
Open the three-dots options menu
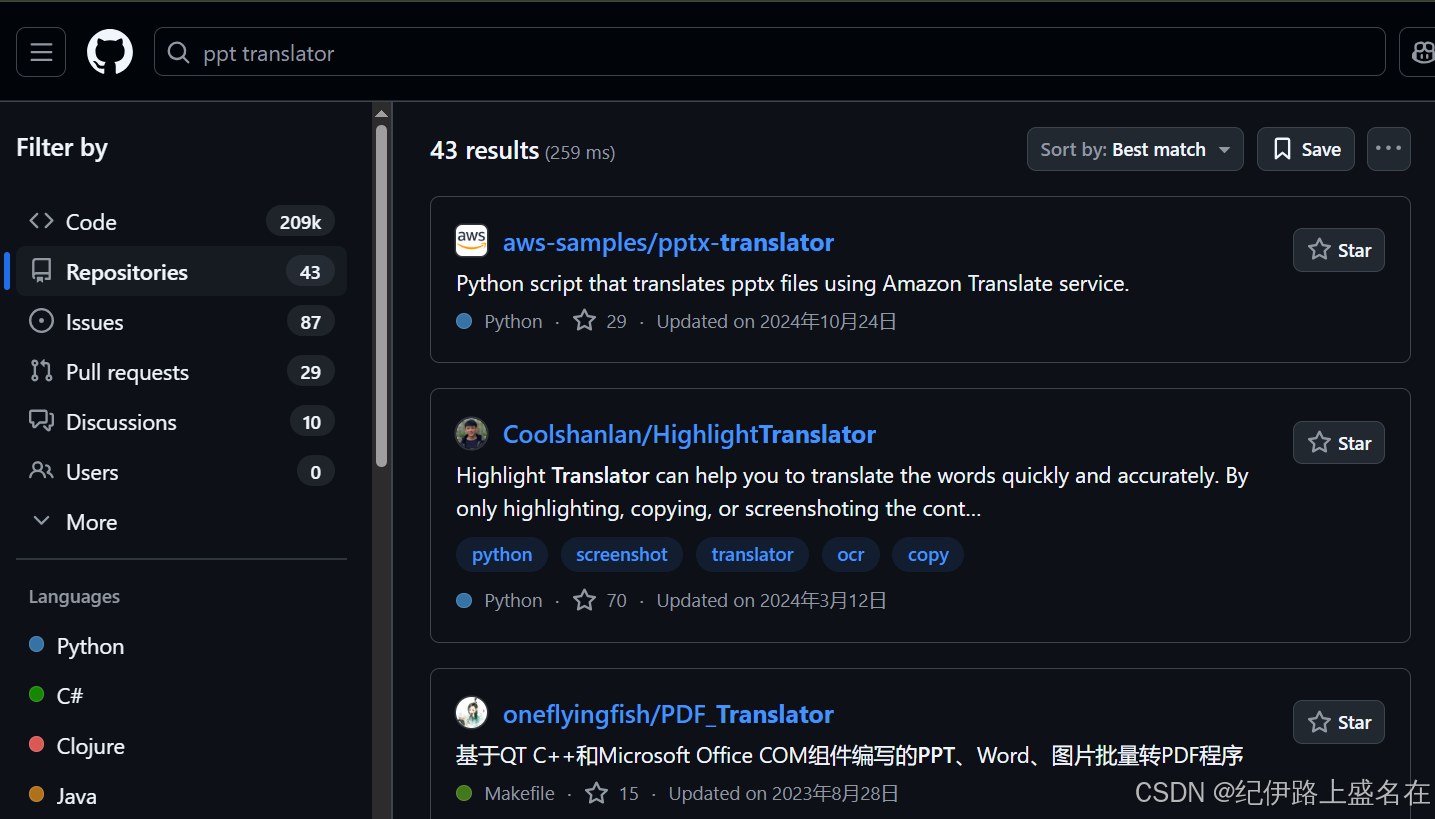point(1388,149)
